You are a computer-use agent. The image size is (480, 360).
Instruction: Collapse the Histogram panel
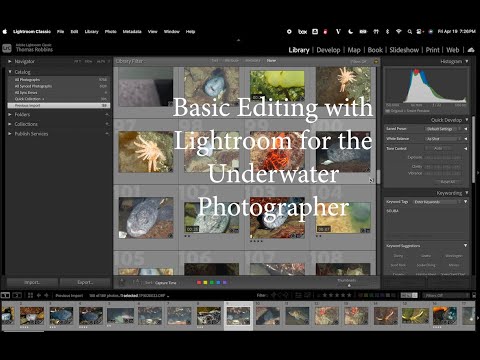[x=467, y=61]
